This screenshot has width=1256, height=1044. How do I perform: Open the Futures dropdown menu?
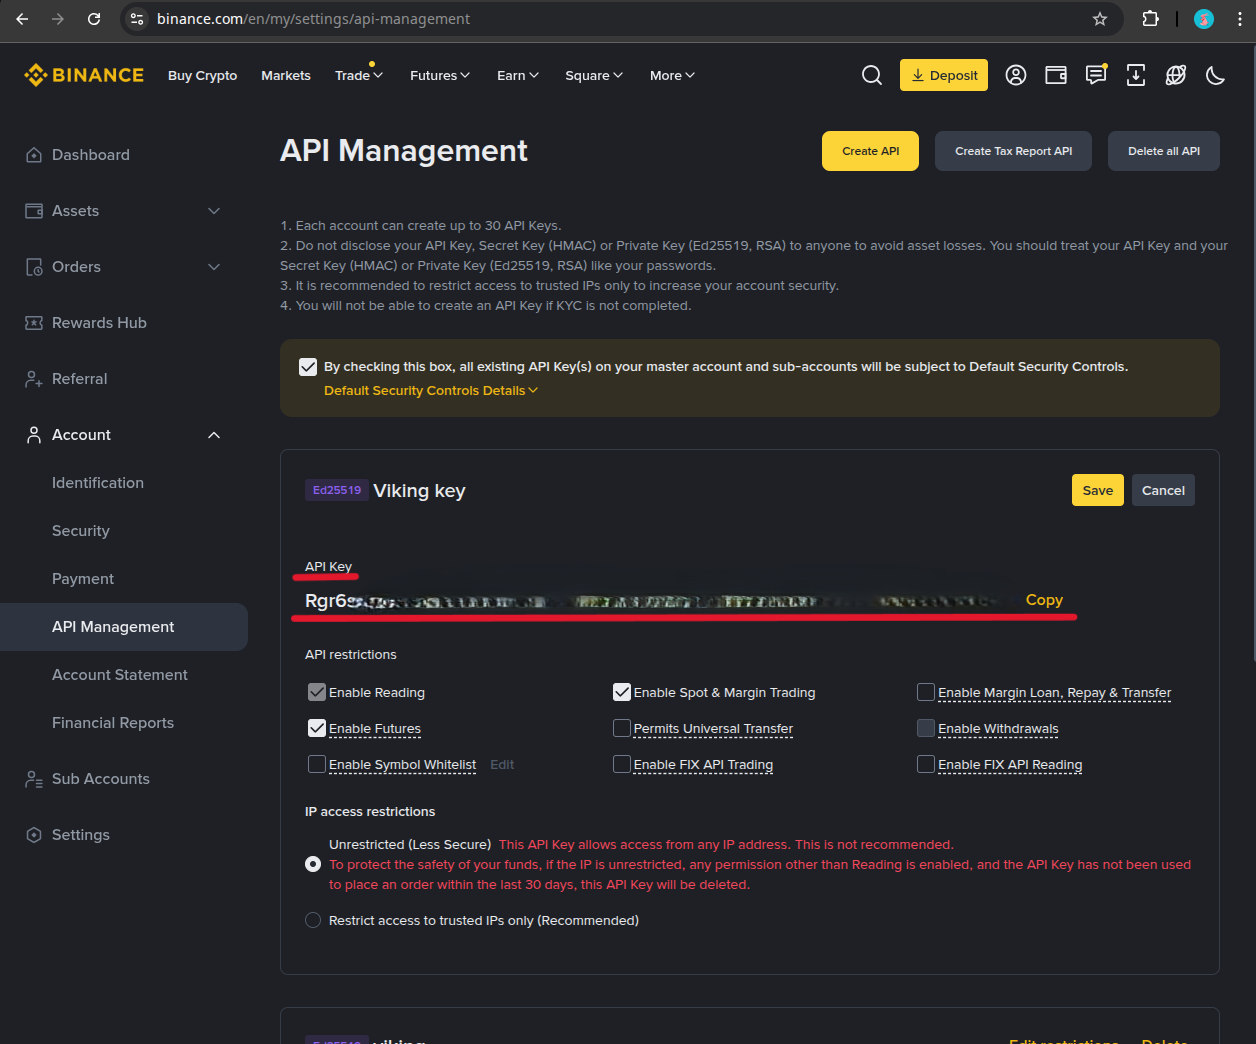(440, 75)
